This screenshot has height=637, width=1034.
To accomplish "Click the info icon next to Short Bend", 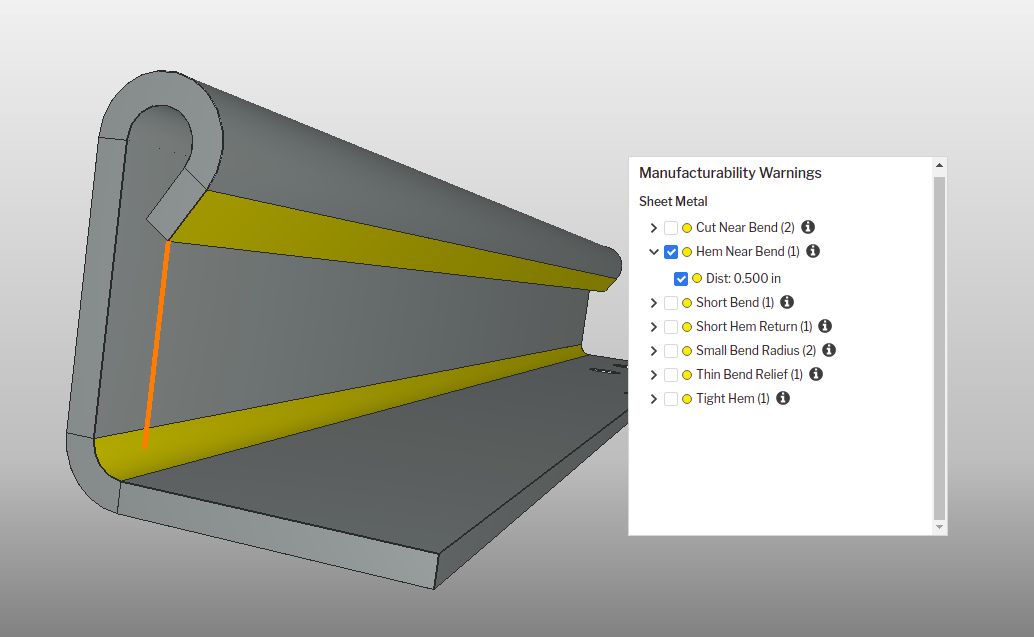I will point(786,302).
